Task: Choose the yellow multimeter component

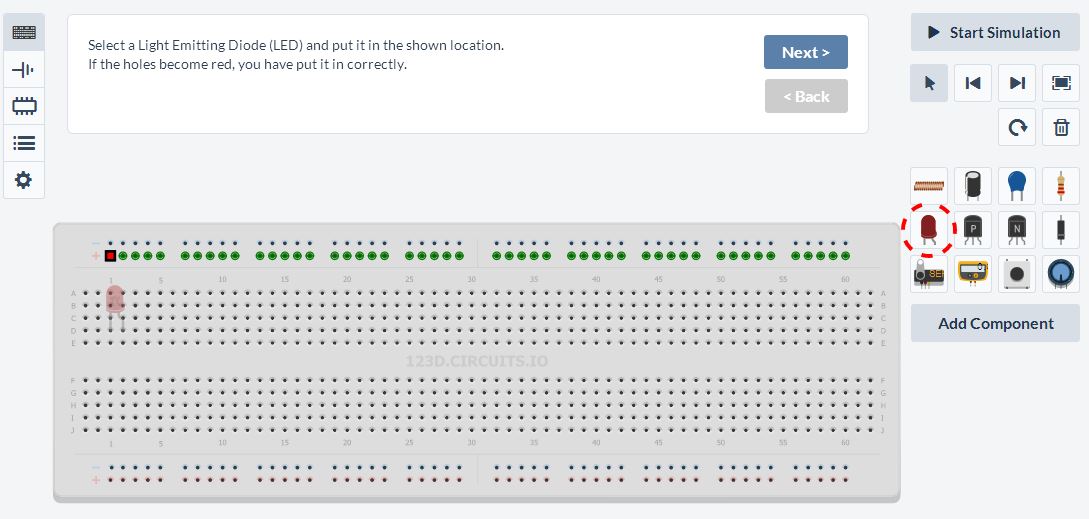Action: pos(972,274)
